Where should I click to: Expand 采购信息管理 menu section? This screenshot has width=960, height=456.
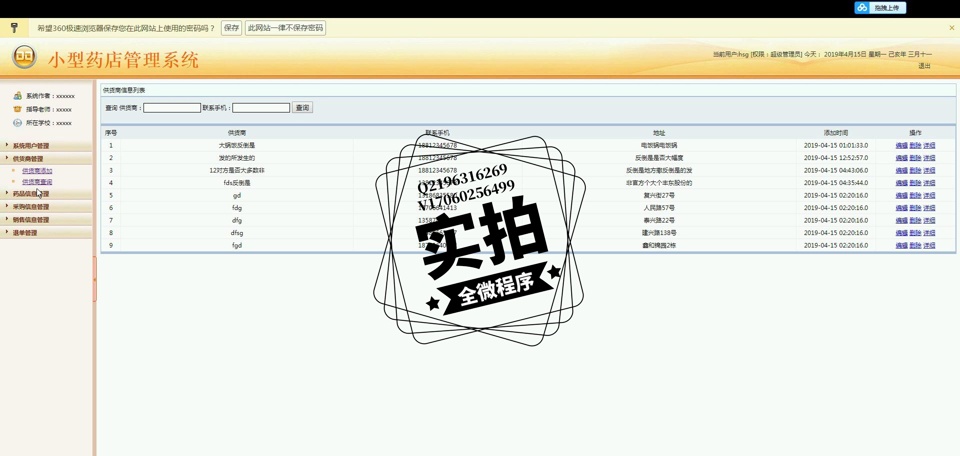pos(30,207)
